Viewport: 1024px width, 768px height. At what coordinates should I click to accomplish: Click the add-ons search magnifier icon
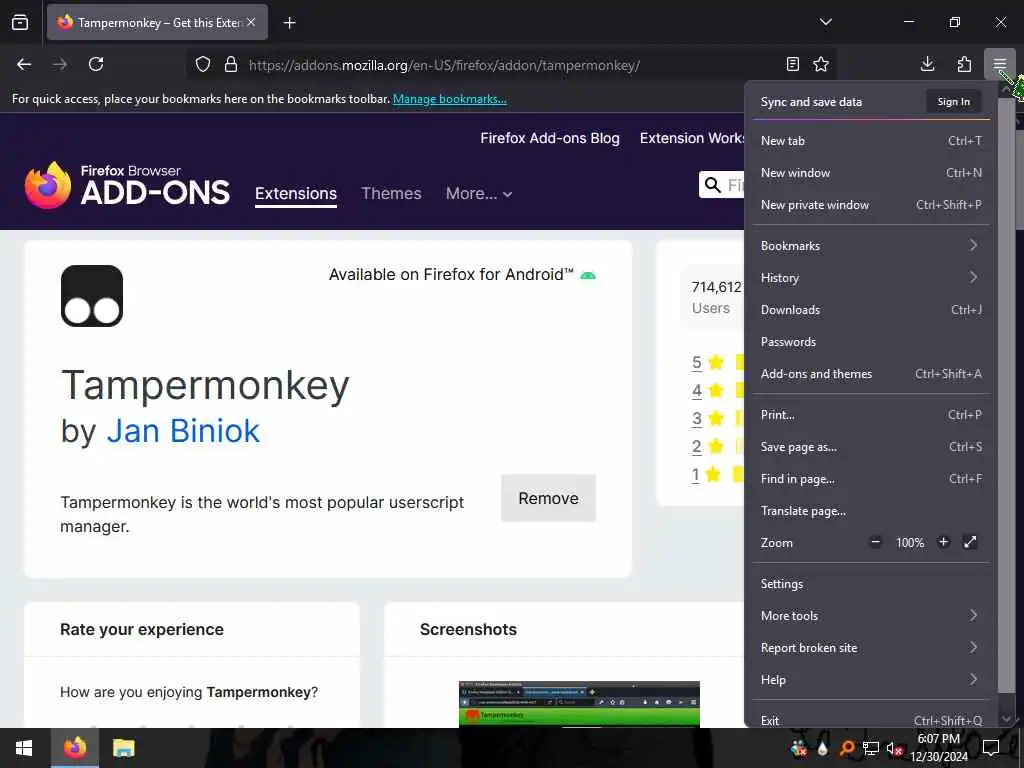(713, 185)
